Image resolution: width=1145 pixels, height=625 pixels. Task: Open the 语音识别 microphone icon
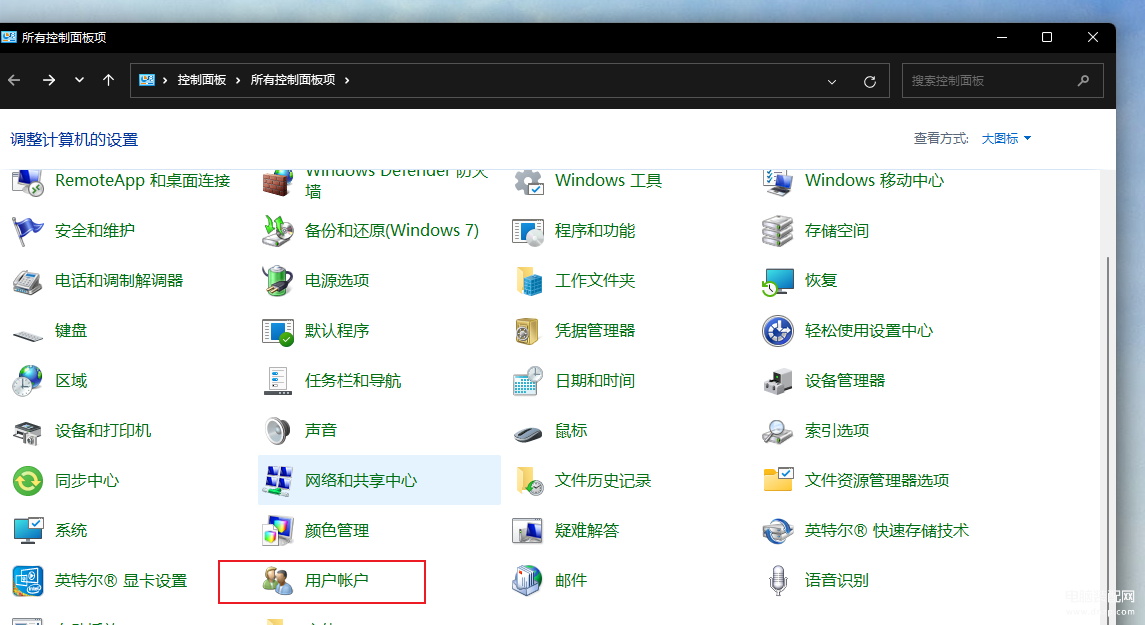777,580
